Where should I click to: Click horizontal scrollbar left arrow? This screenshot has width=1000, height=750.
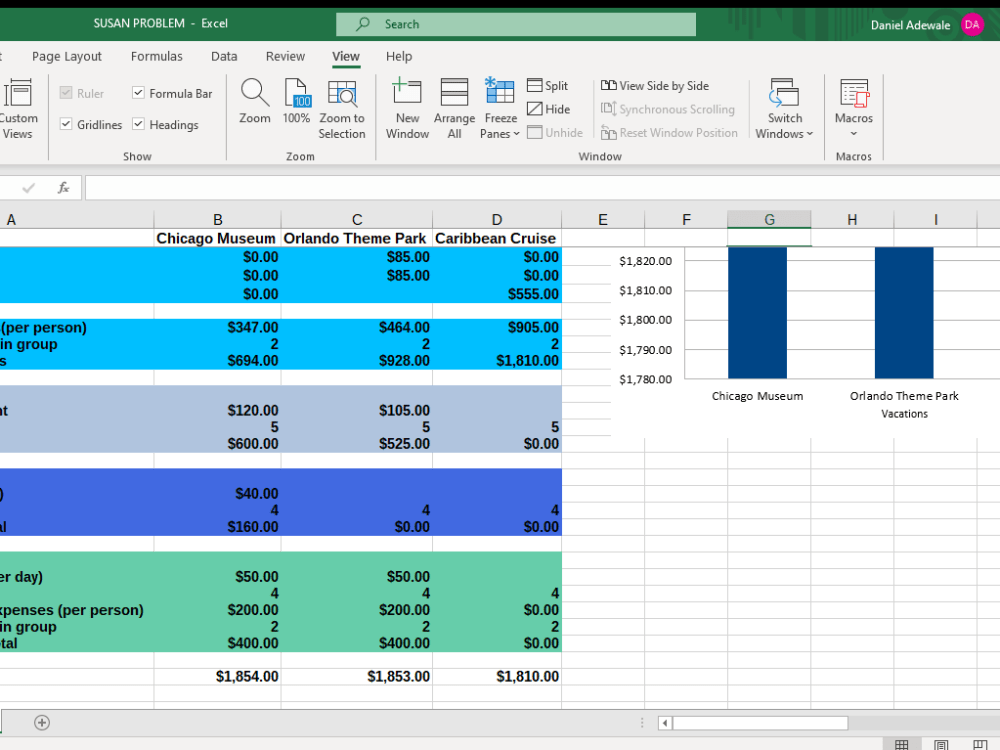pos(665,723)
